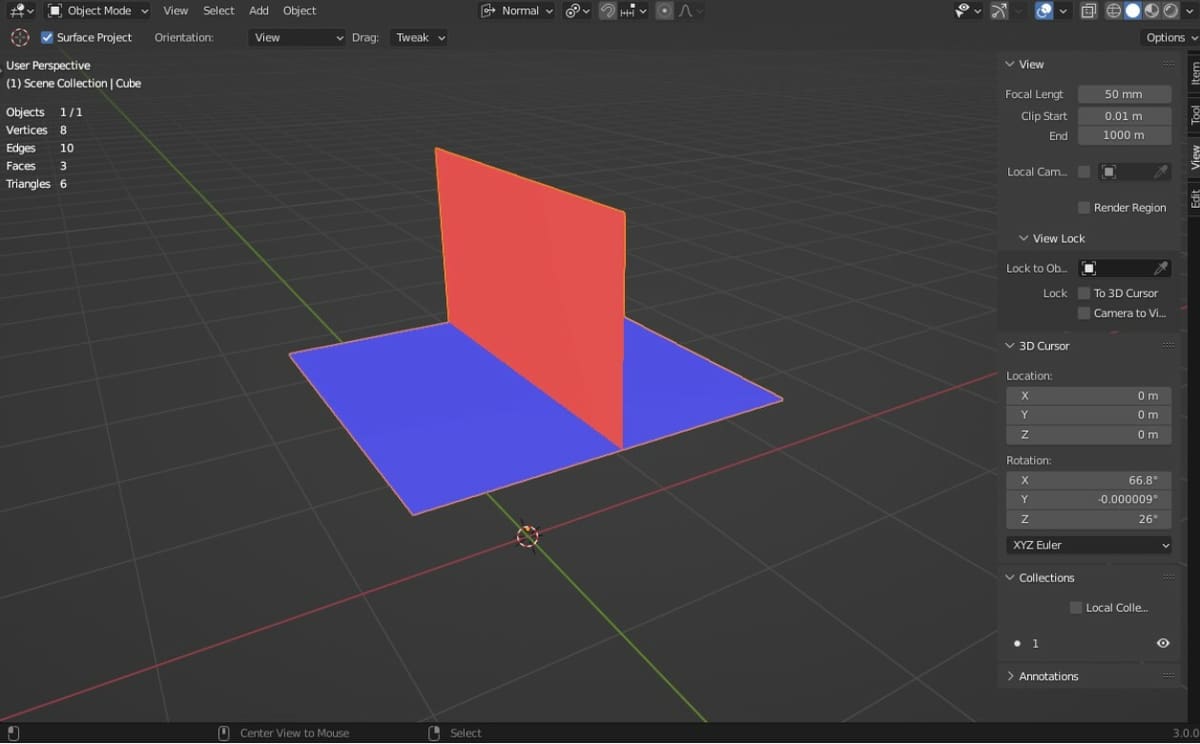The width and height of the screenshot is (1200, 744).
Task: Switch to material preview shading
Action: pyautogui.click(x=1151, y=10)
